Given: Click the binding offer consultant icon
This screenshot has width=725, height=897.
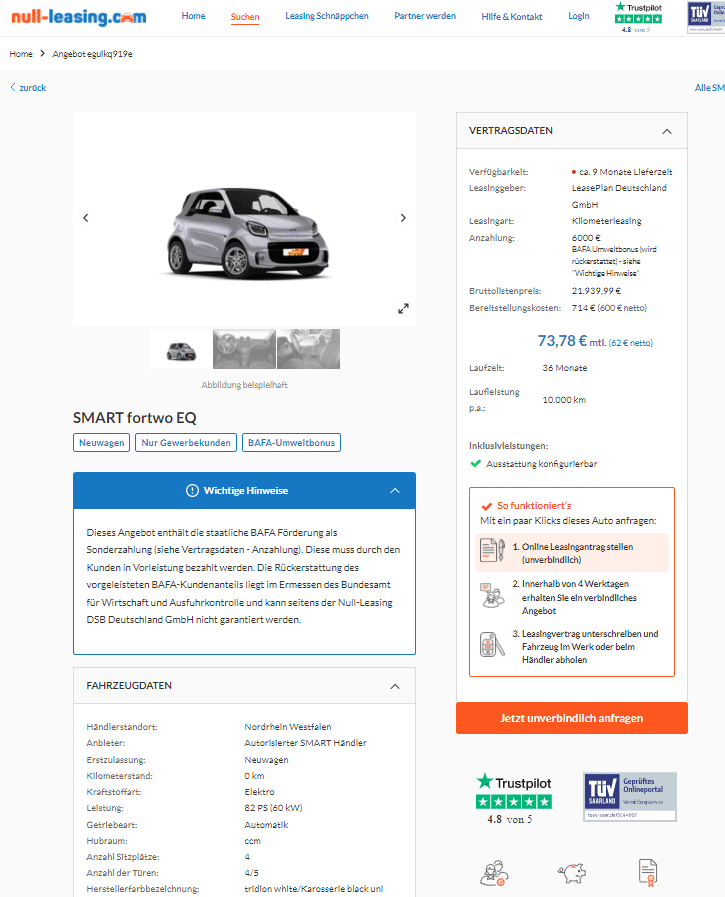Looking at the screenshot, I should [492, 596].
